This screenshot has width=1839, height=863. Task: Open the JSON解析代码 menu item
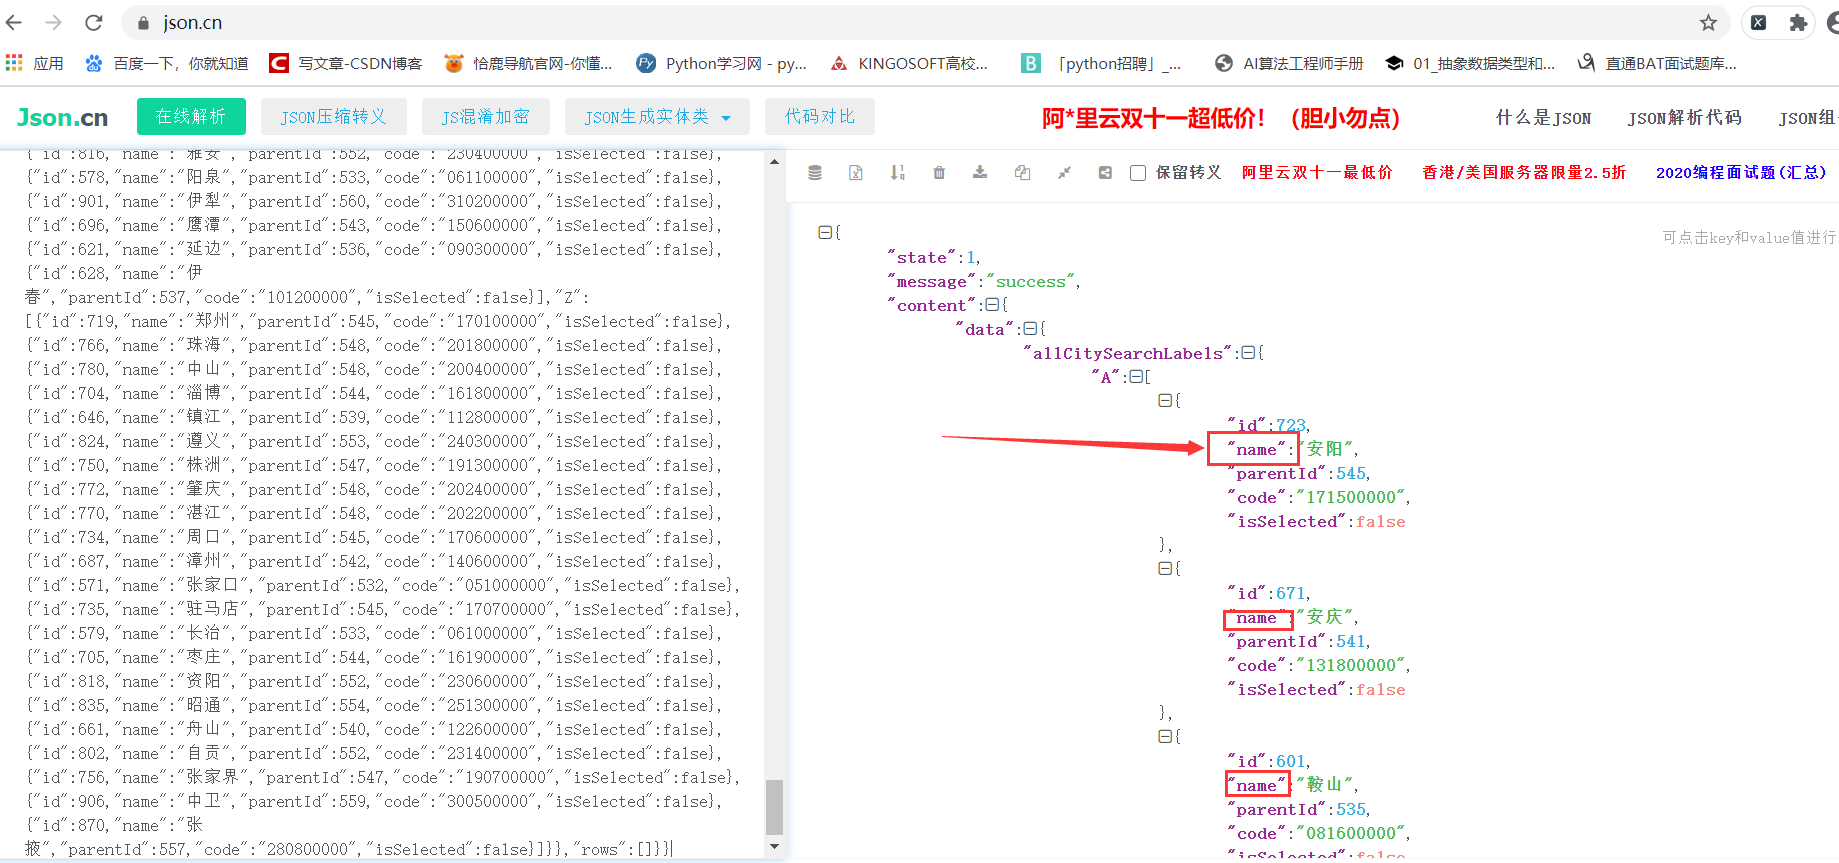[1684, 118]
